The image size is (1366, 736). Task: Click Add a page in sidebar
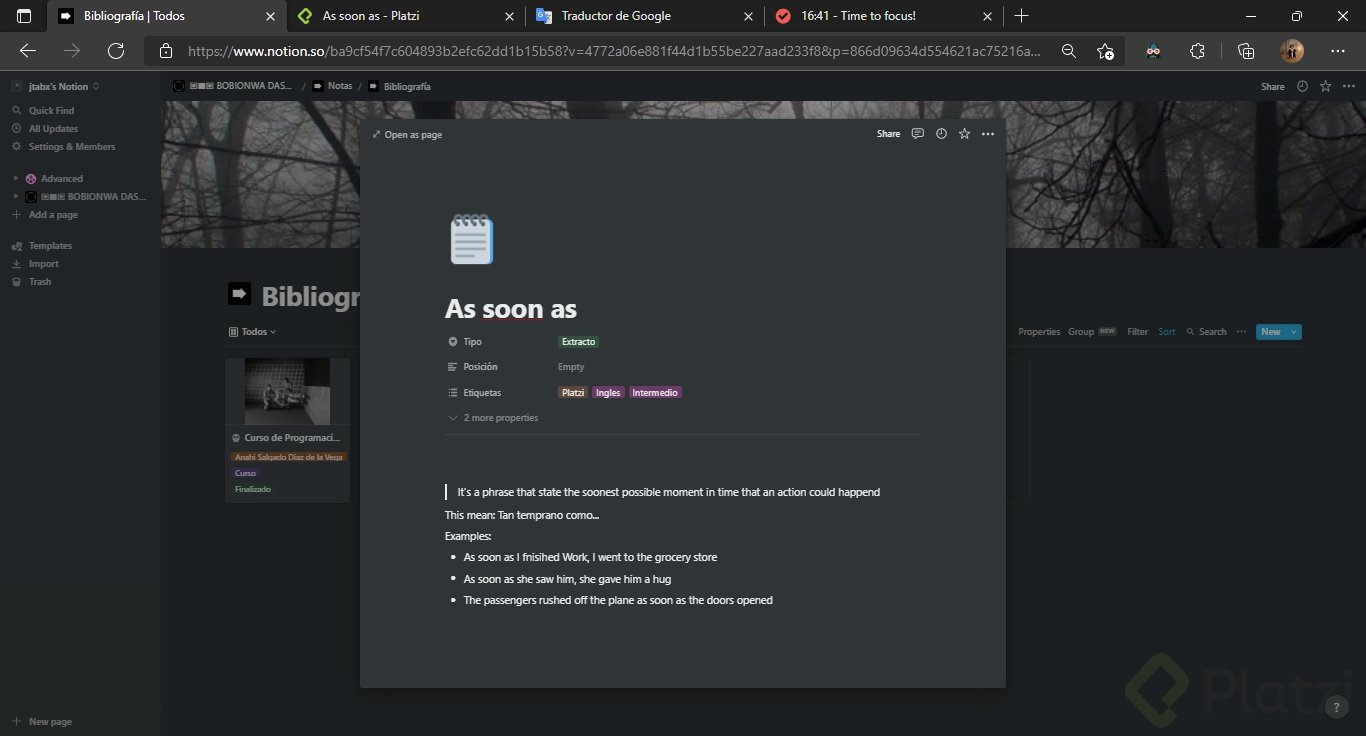point(53,215)
